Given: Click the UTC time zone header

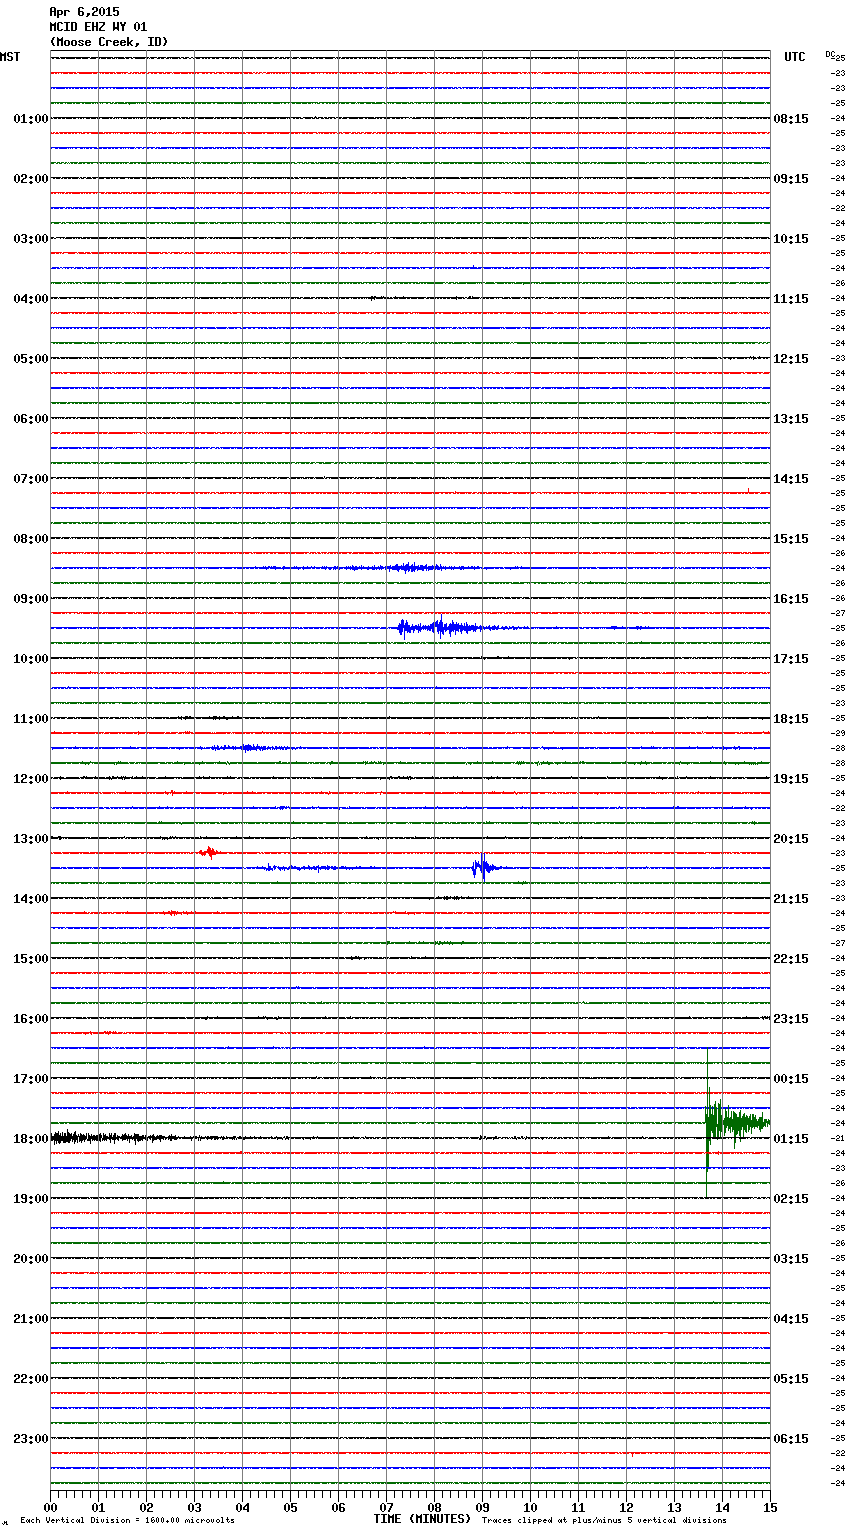Looking at the screenshot, I should coord(795,57).
